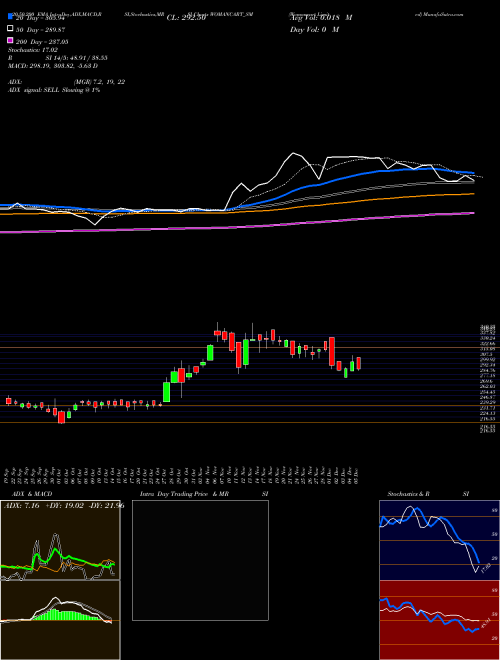Click the 'Intra Day Trading Price & MR' panel title

click(184, 494)
